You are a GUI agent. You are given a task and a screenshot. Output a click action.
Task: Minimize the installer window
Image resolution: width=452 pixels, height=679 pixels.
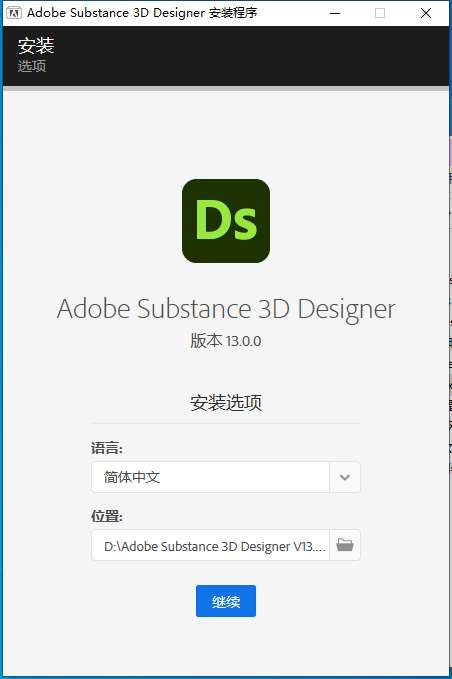click(335, 13)
